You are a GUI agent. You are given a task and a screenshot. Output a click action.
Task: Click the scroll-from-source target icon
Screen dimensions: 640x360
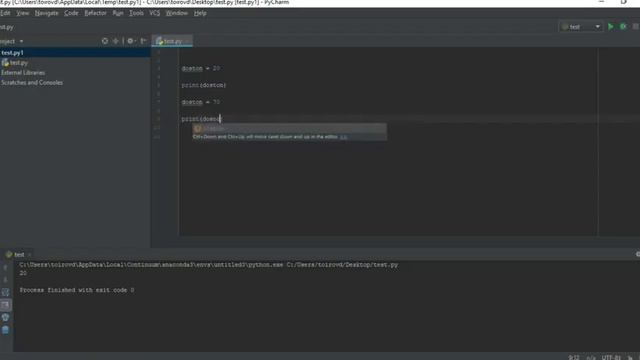click(x=105, y=41)
